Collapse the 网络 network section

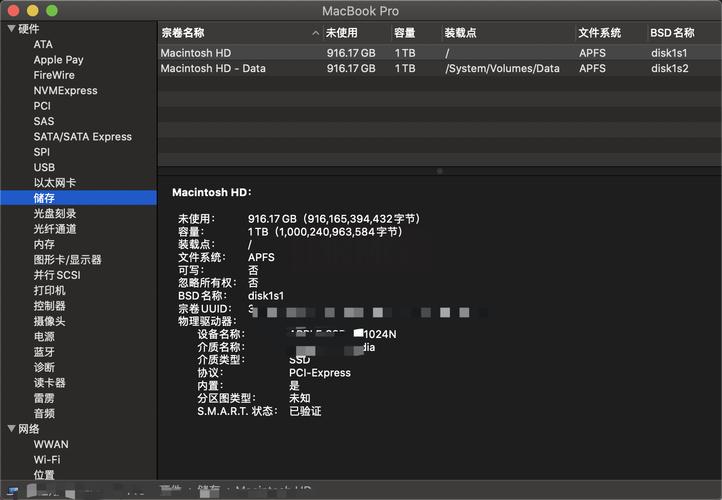coord(12,429)
